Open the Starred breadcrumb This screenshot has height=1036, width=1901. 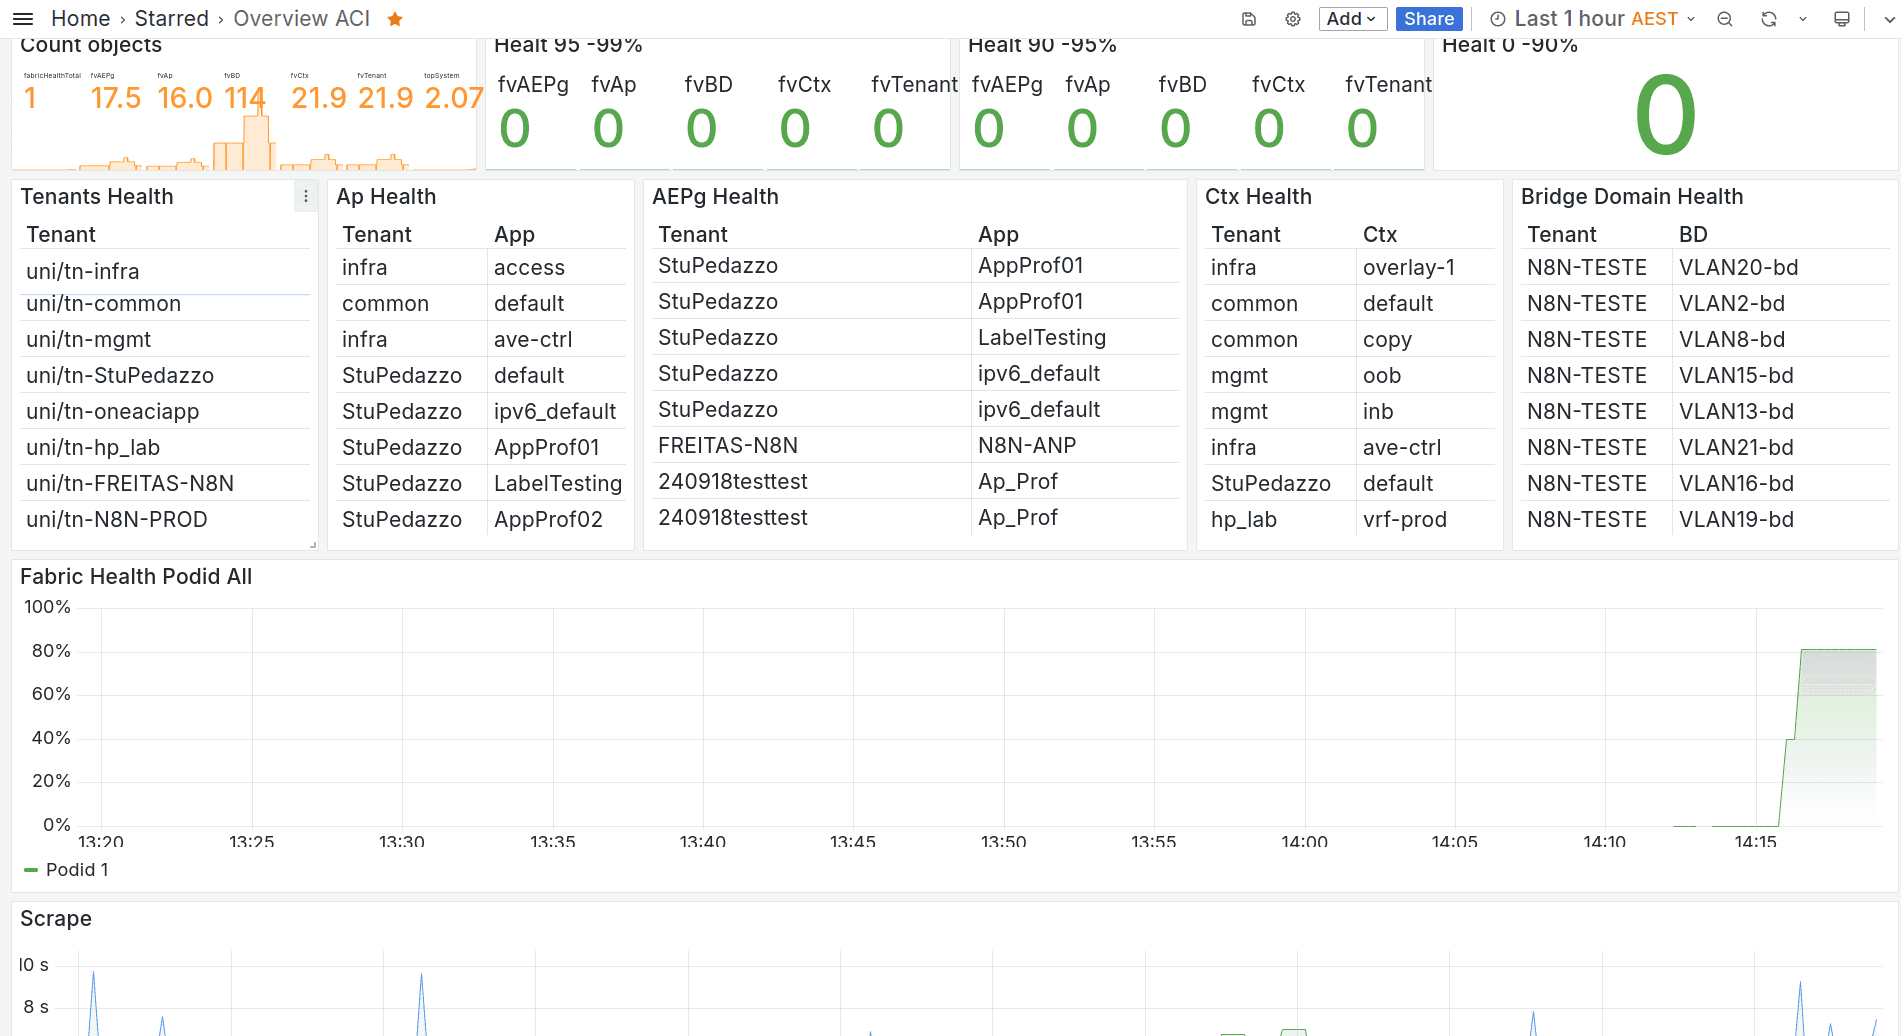[x=172, y=19]
